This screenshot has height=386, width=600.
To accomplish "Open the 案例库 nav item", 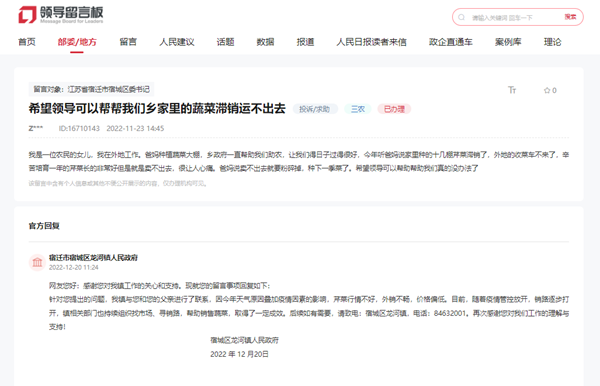I will 508,42.
